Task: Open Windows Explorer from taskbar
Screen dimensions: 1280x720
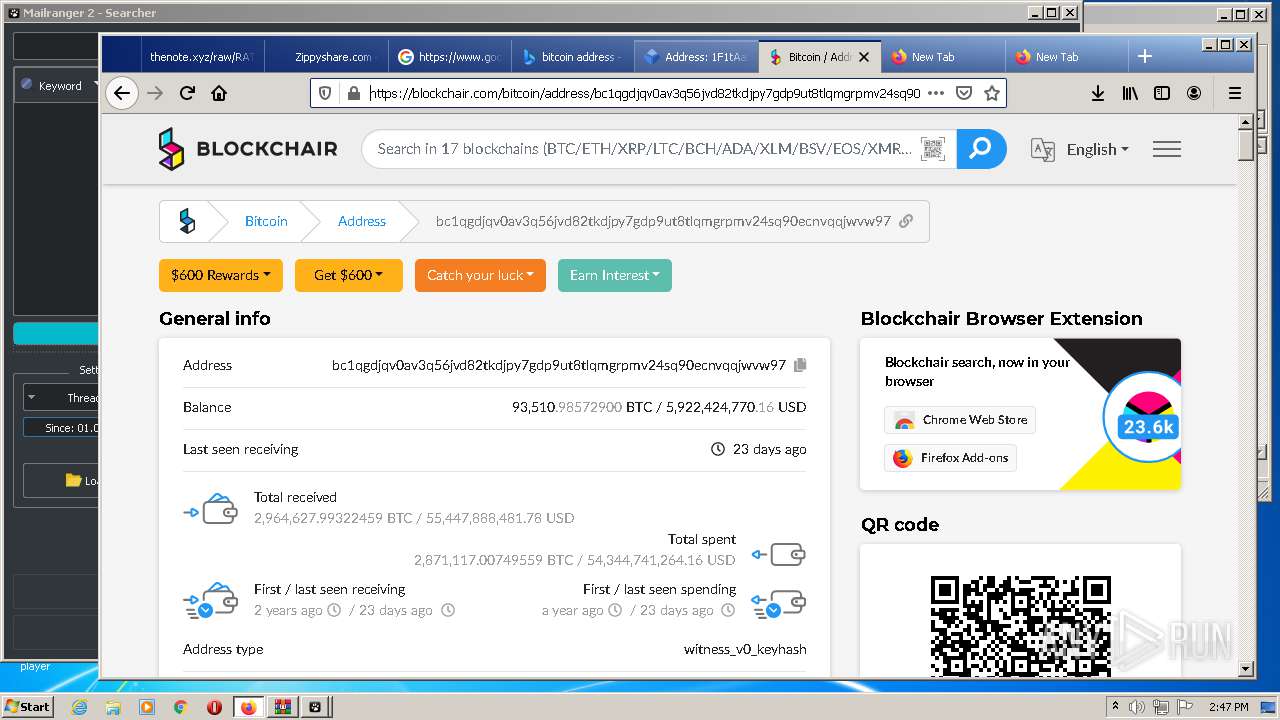Action: point(113,707)
